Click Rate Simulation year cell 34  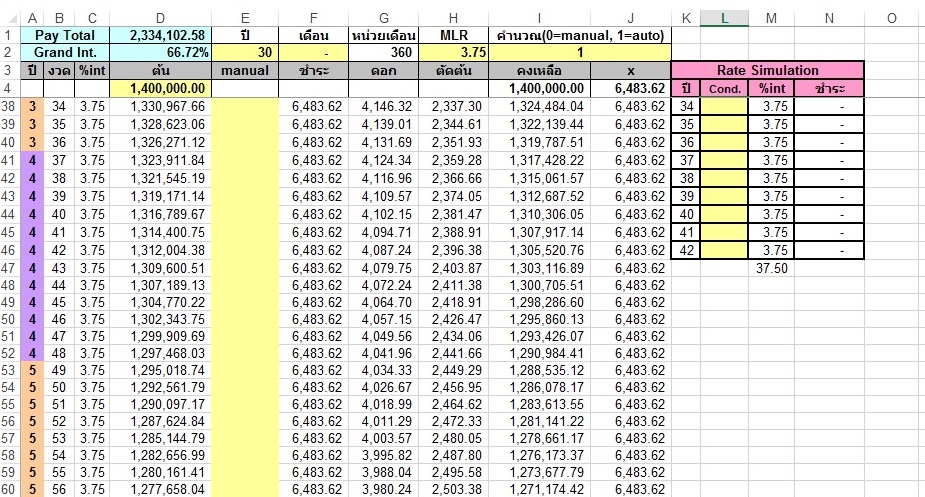click(686, 106)
